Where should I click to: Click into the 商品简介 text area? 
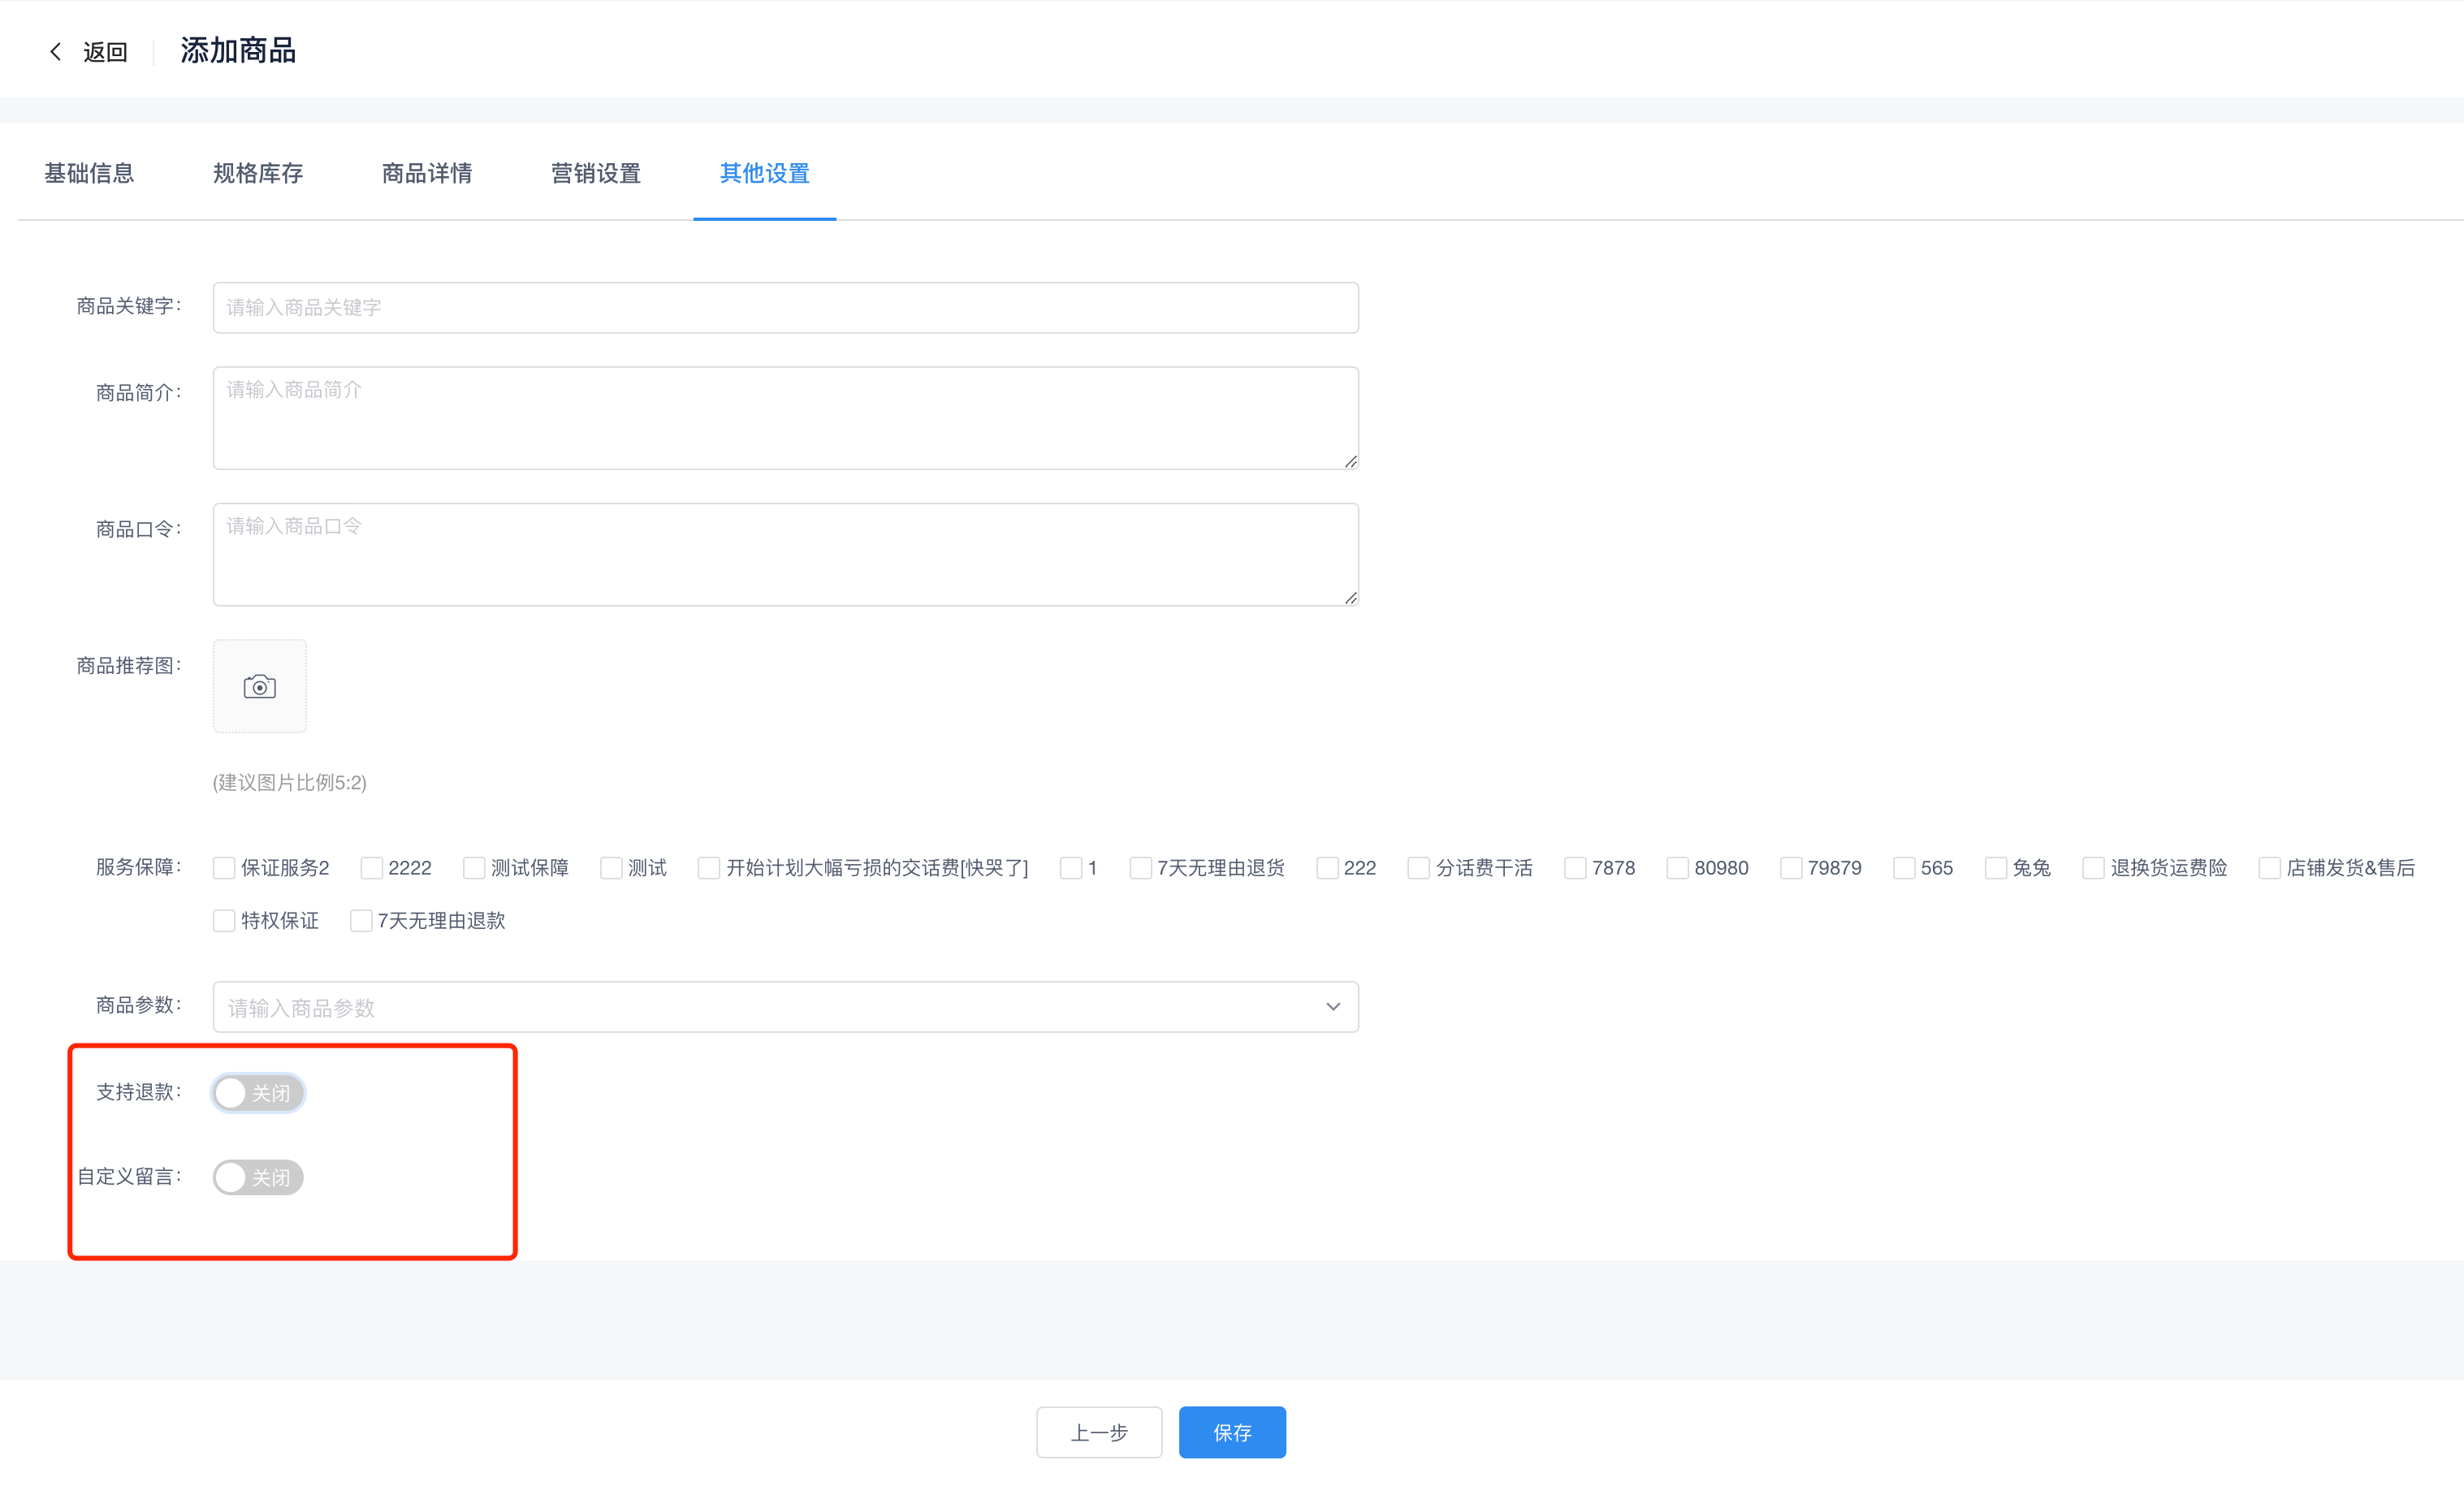785,418
